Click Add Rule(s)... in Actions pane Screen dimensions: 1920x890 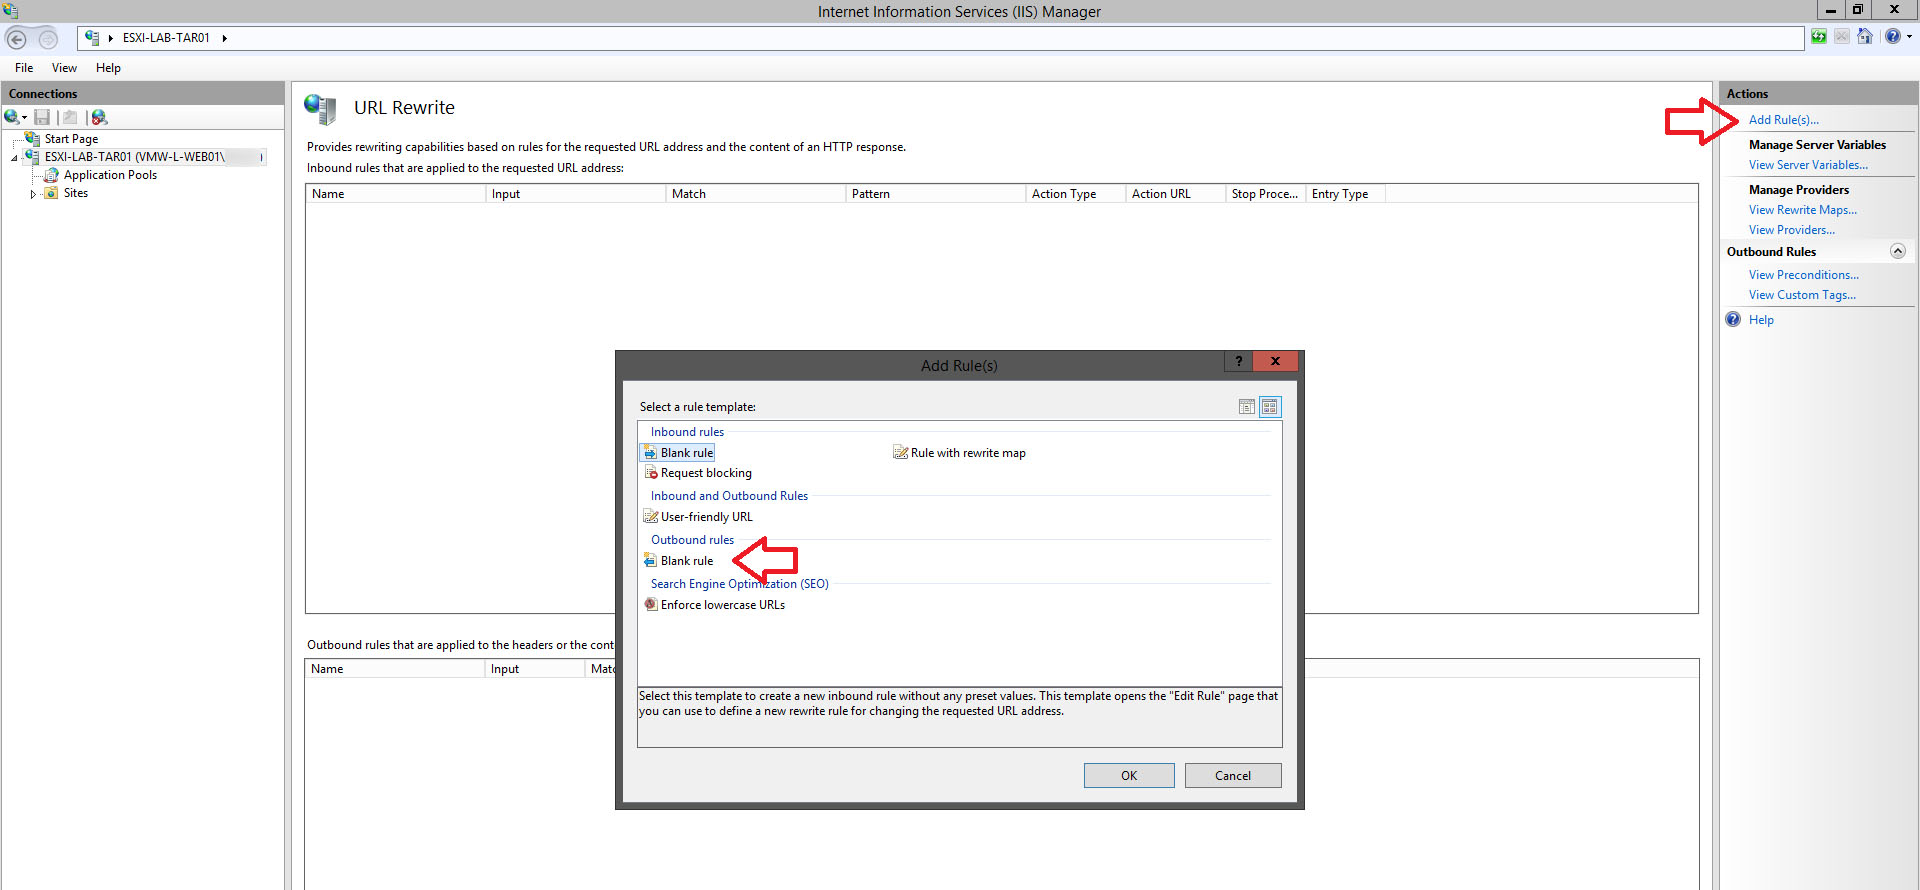point(1783,120)
